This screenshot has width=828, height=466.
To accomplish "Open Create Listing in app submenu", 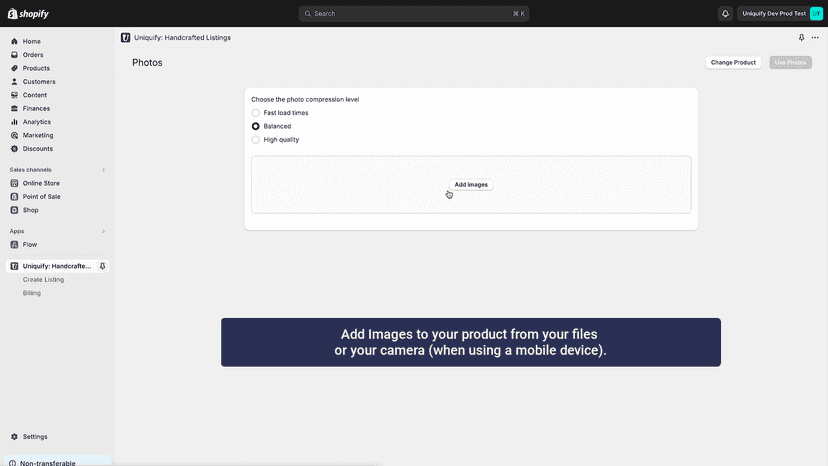I will [x=43, y=279].
